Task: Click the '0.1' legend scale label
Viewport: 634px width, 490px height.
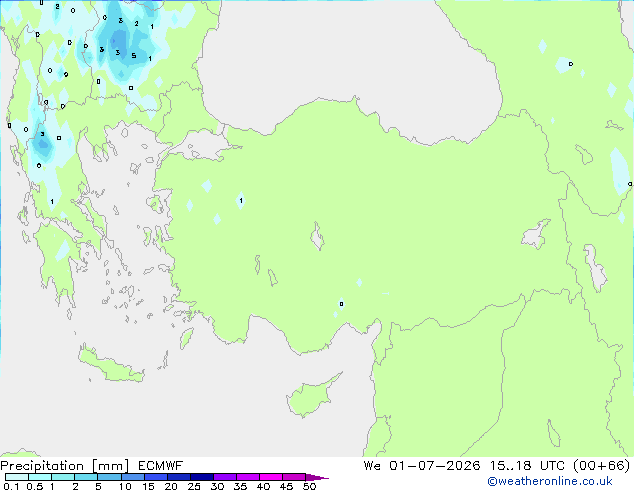Action: coord(11,486)
